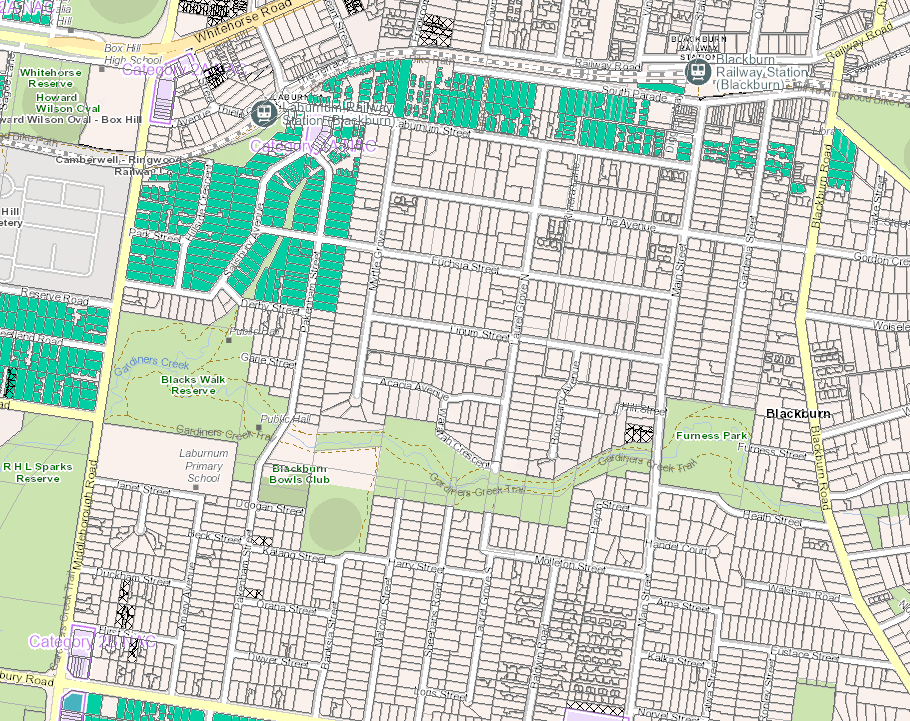
Task: Click the Blackburn Bowls Club label
Action: tap(300, 474)
